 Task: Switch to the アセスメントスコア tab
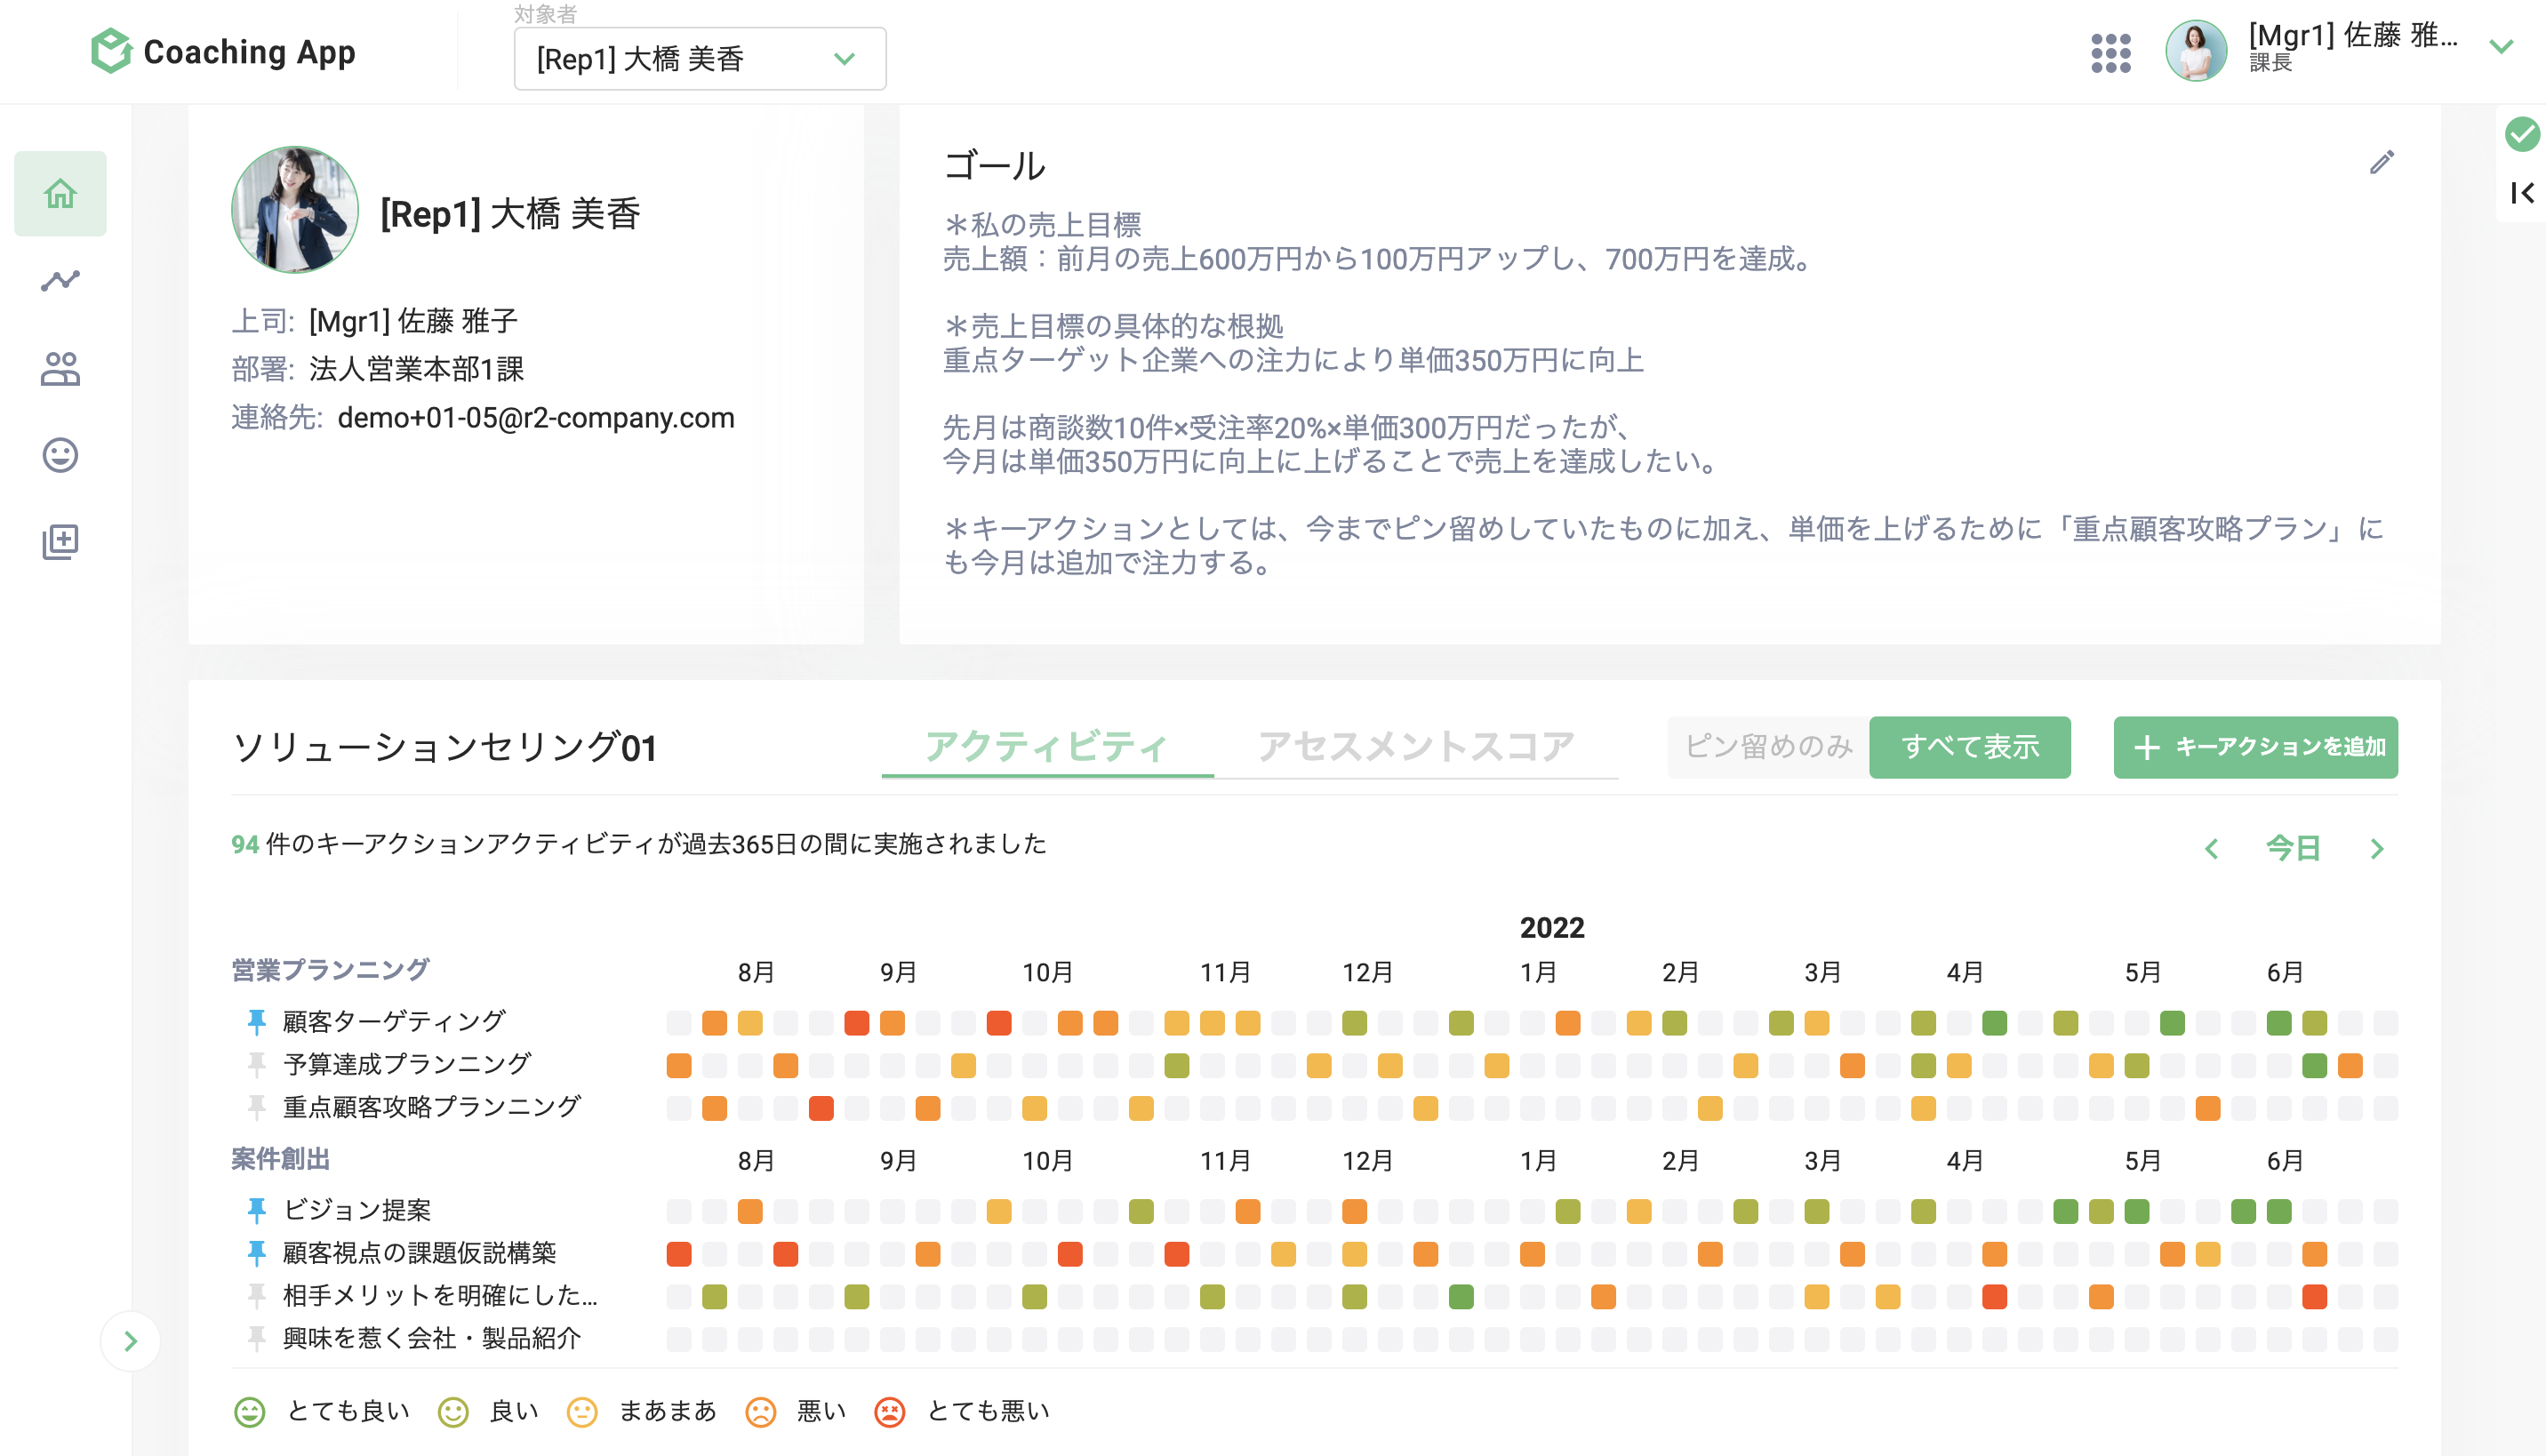tap(1416, 746)
